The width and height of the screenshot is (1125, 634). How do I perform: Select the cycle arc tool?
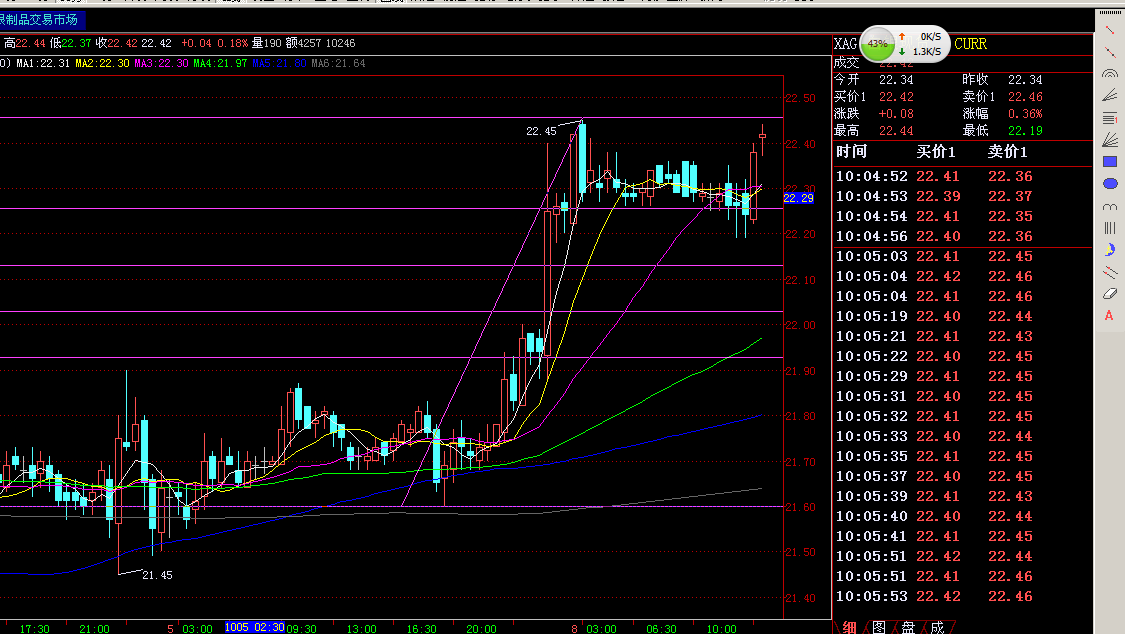pos(1109,206)
